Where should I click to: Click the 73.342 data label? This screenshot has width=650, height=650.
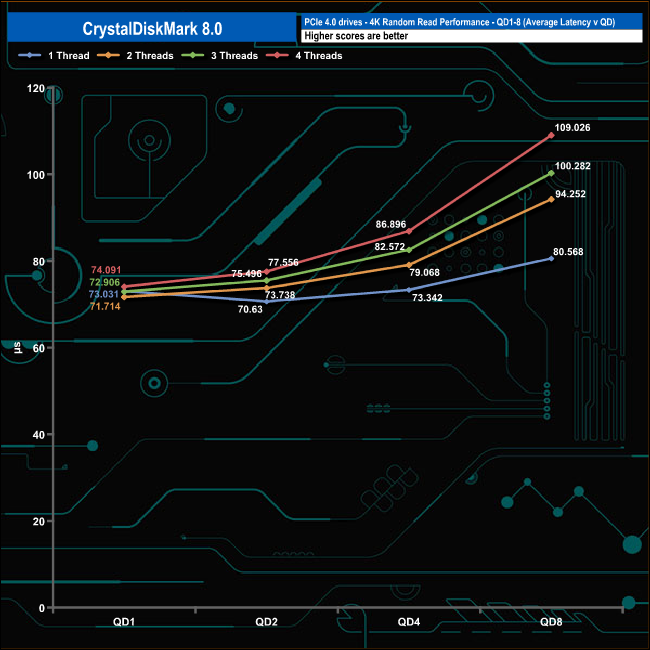427,298
